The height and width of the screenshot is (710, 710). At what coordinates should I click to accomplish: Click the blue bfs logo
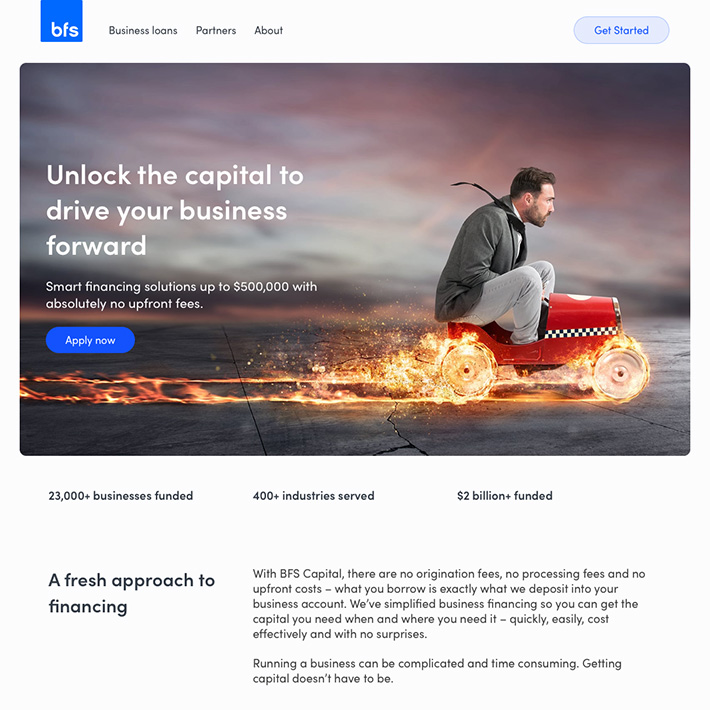point(62,21)
